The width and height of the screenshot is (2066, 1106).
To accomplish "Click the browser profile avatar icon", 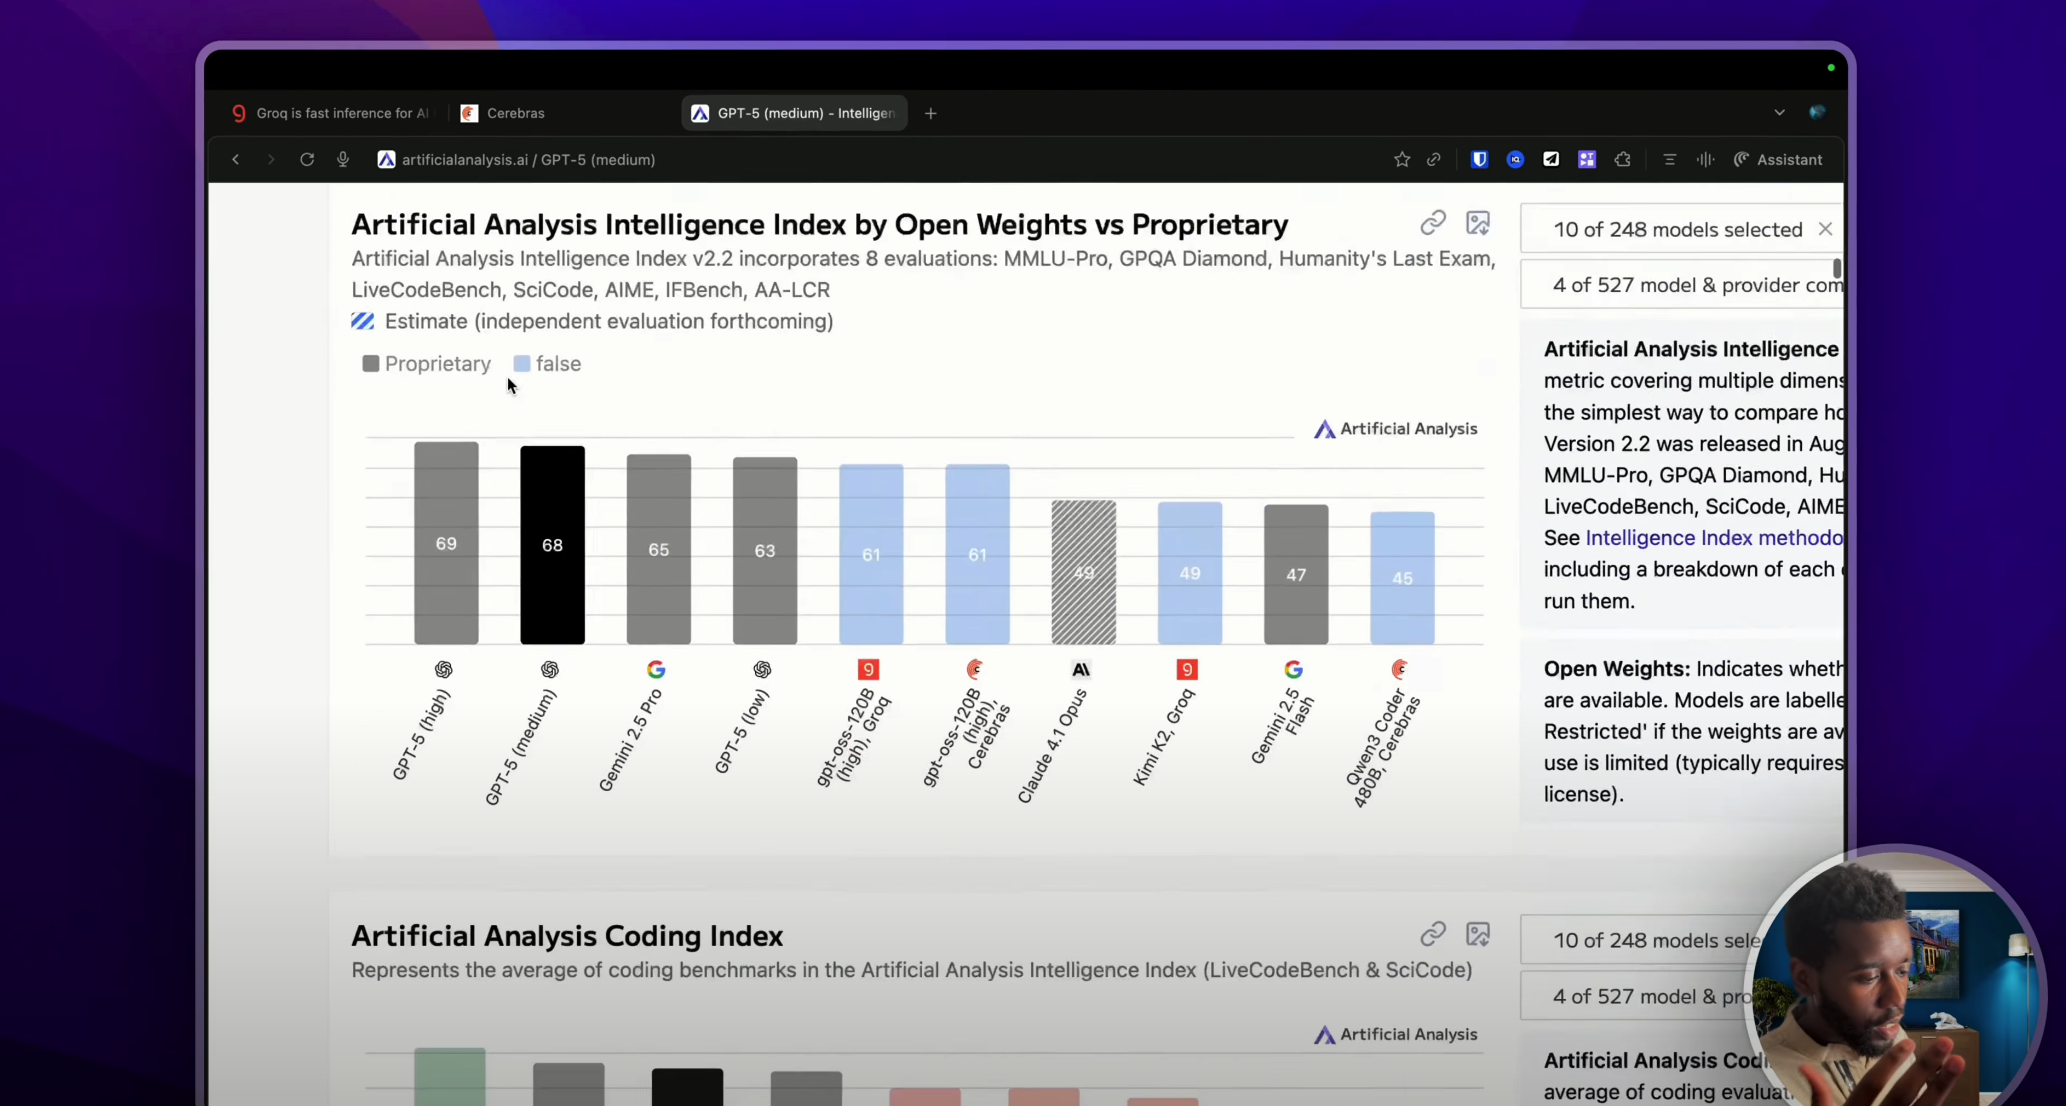I will click(1818, 112).
